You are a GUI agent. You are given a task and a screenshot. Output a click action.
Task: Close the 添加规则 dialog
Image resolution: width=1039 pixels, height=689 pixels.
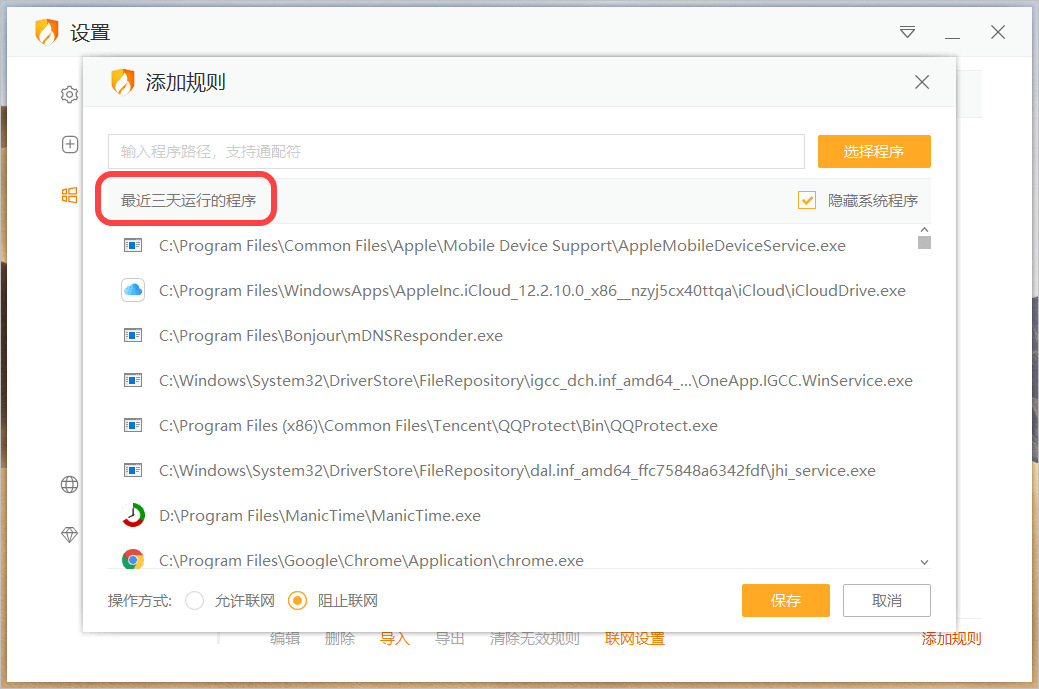(922, 82)
